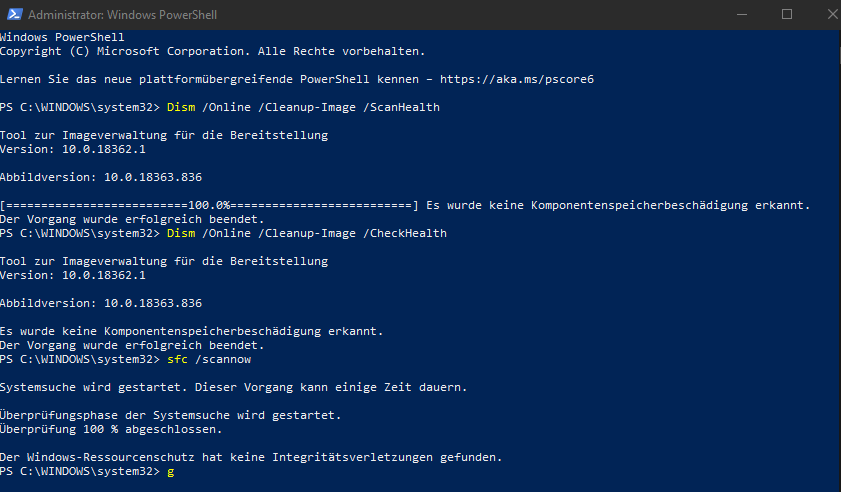This screenshot has width=841, height=492.
Task: Click the Dism /CheckHealth command line
Action: click(x=306, y=233)
